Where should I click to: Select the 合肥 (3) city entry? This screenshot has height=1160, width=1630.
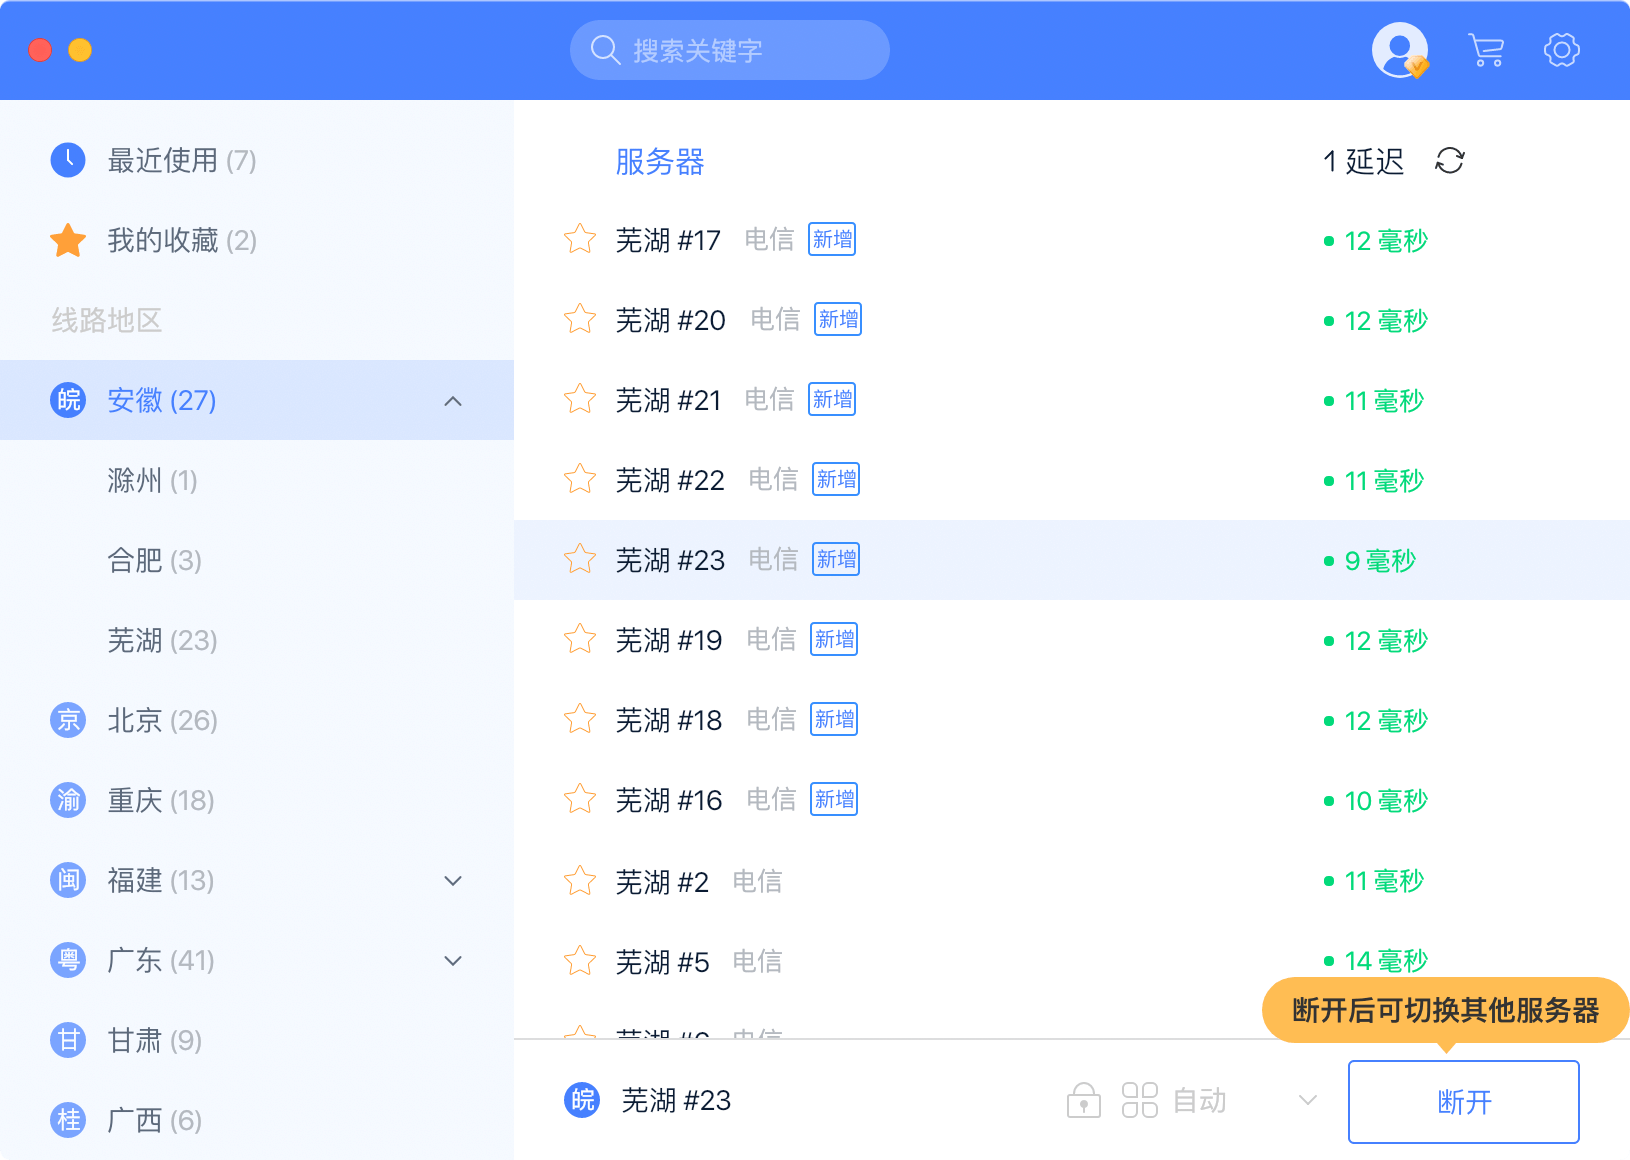[x=155, y=561]
